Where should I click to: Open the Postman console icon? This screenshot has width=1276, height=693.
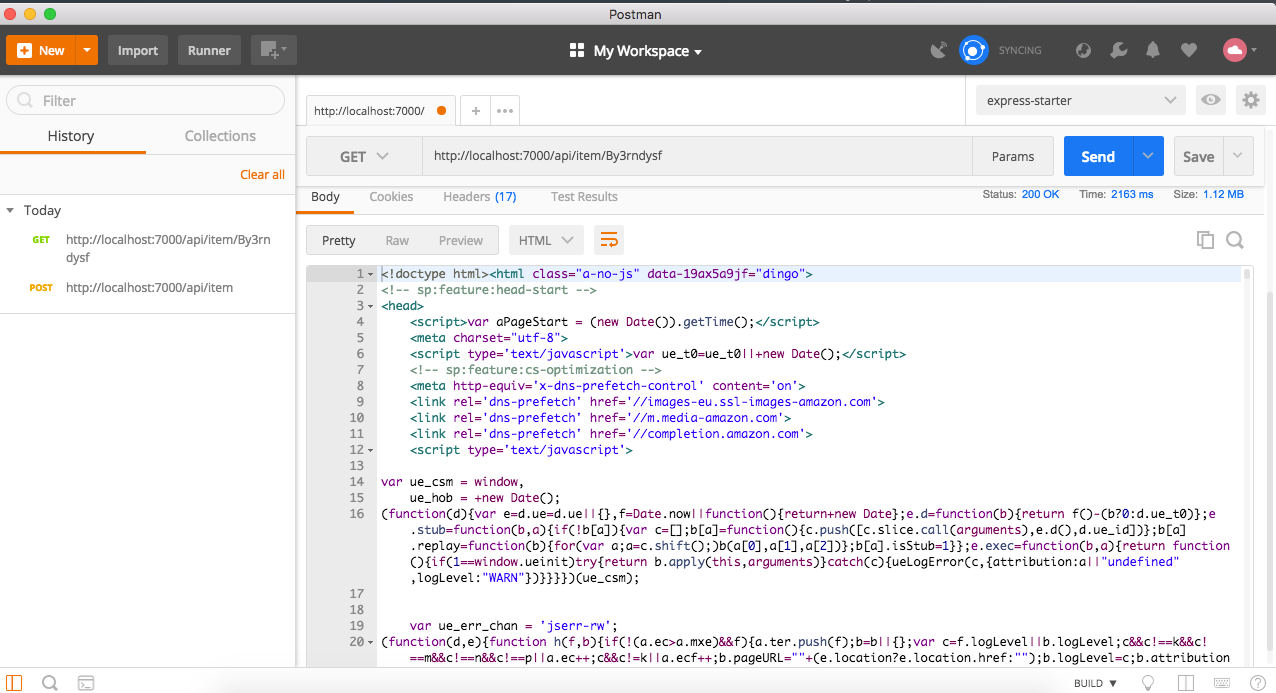(87, 683)
